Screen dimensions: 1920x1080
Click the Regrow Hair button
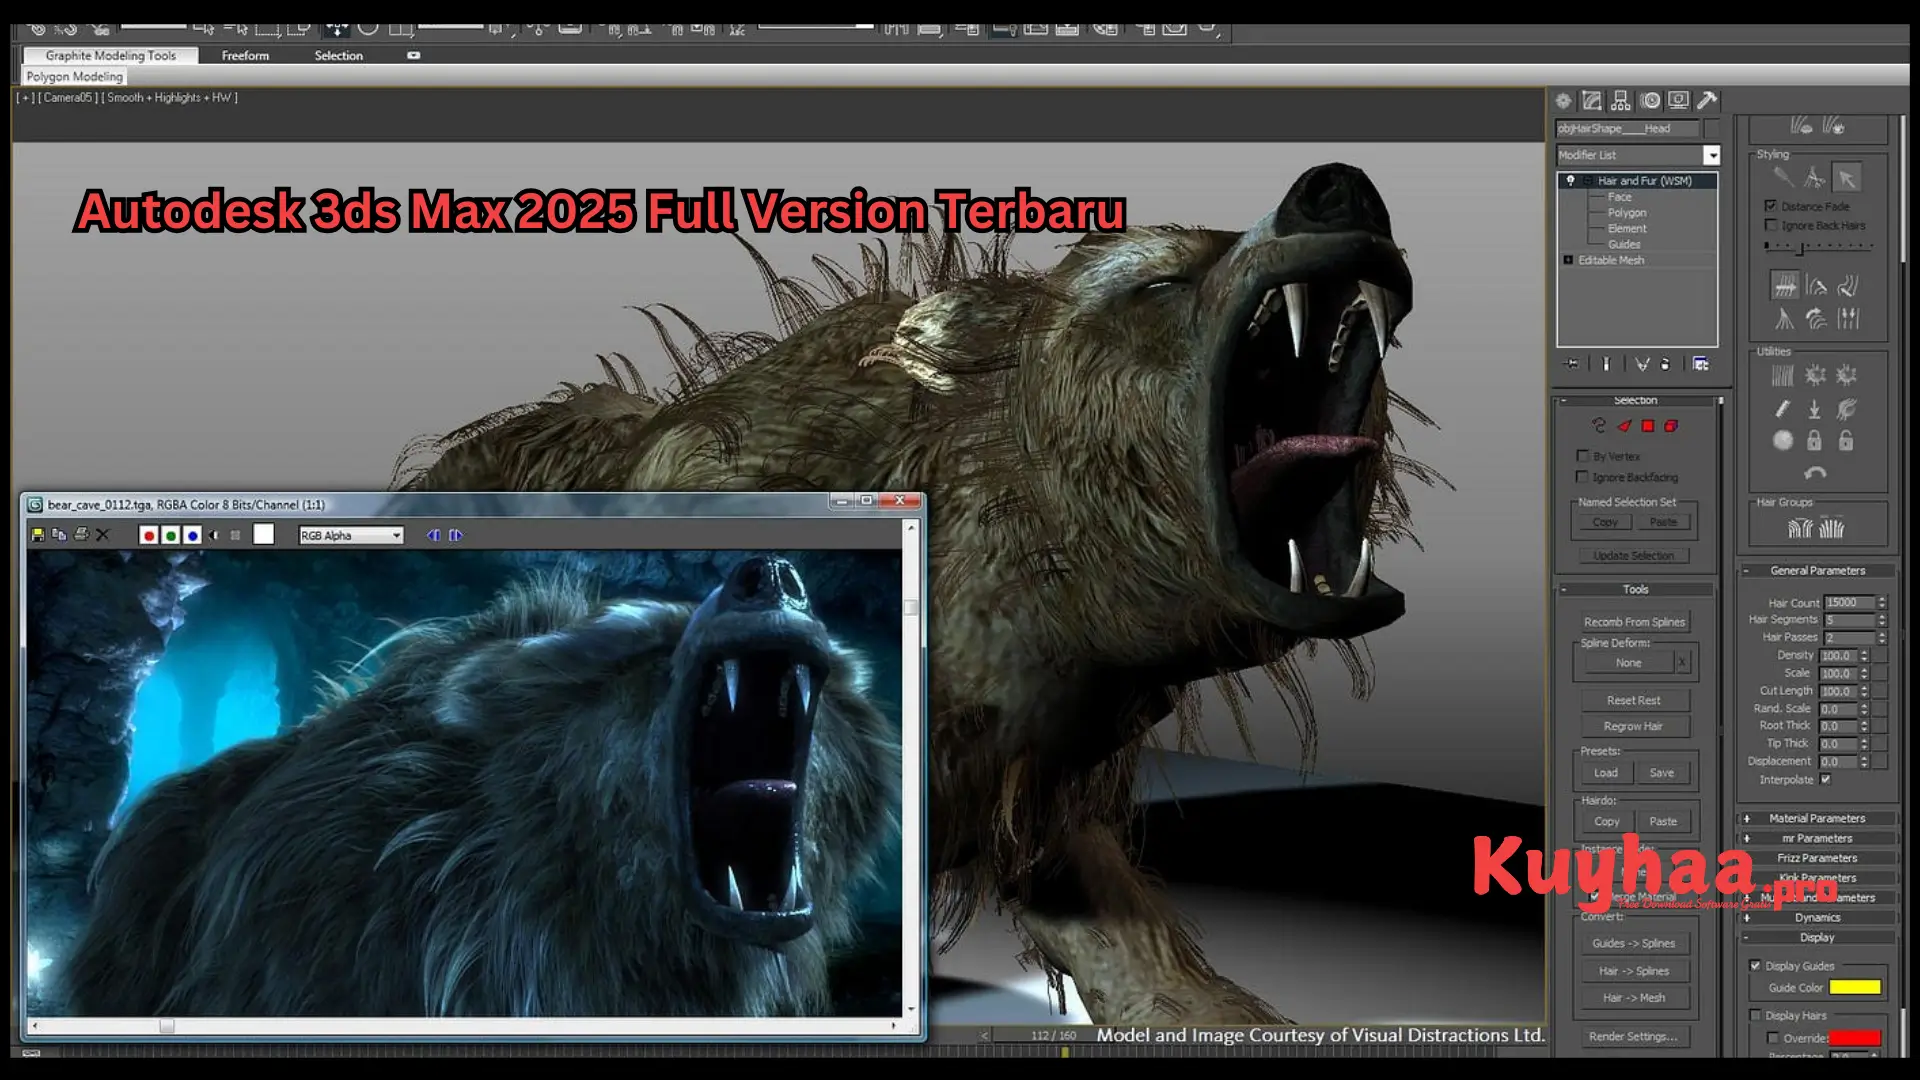(1635, 726)
